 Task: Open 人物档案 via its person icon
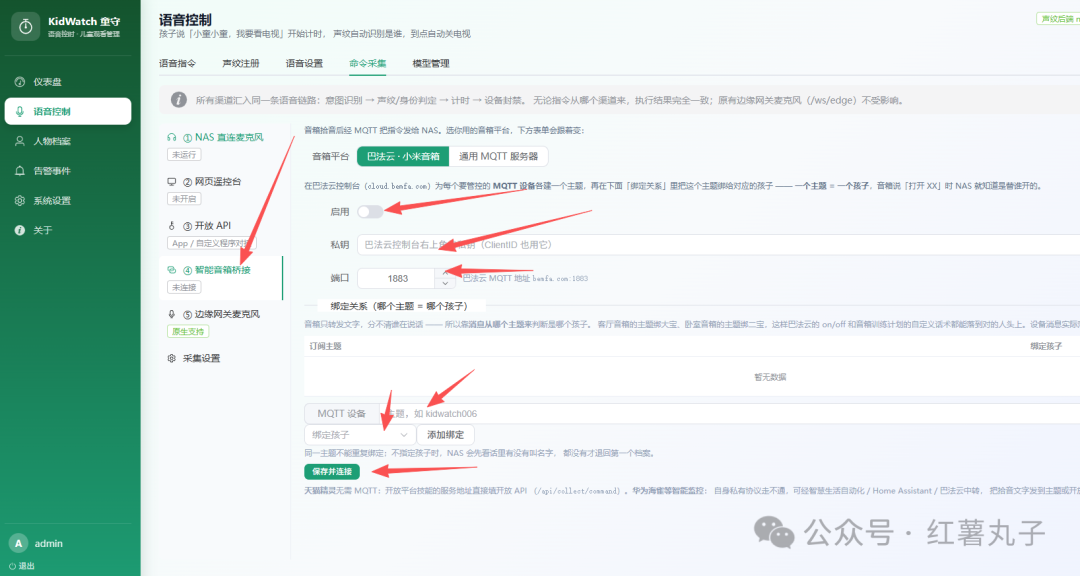point(19,141)
